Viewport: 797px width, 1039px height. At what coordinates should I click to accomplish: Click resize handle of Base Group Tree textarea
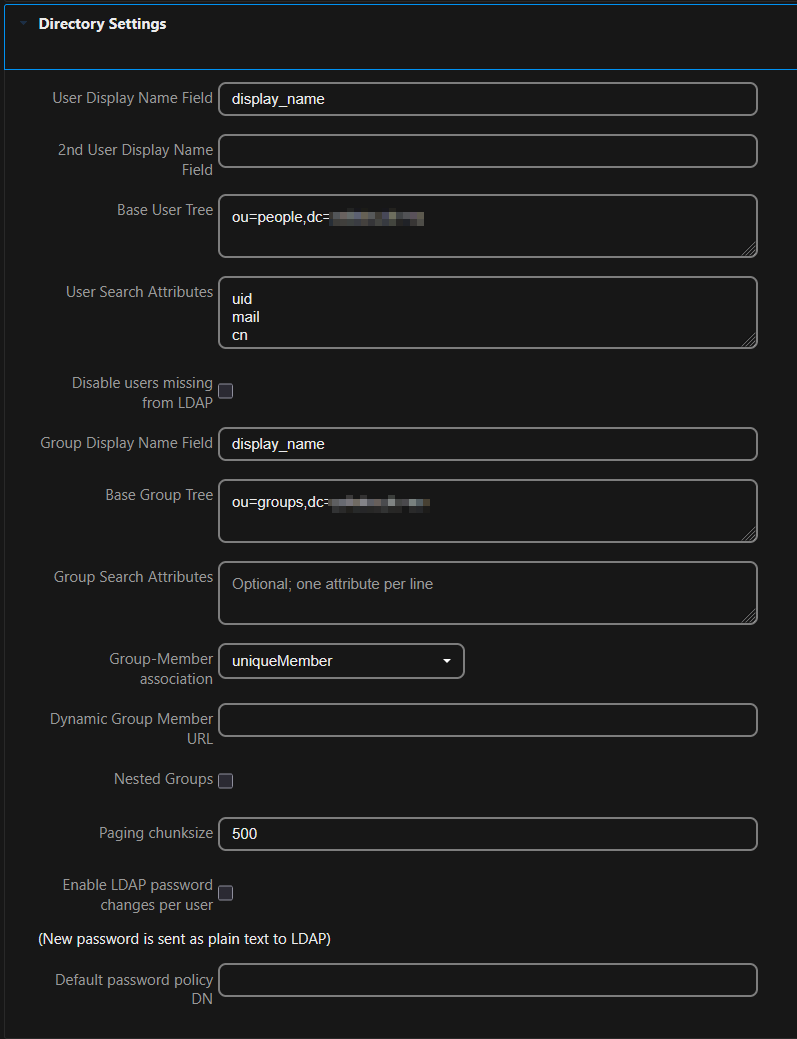click(x=749, y=534)
